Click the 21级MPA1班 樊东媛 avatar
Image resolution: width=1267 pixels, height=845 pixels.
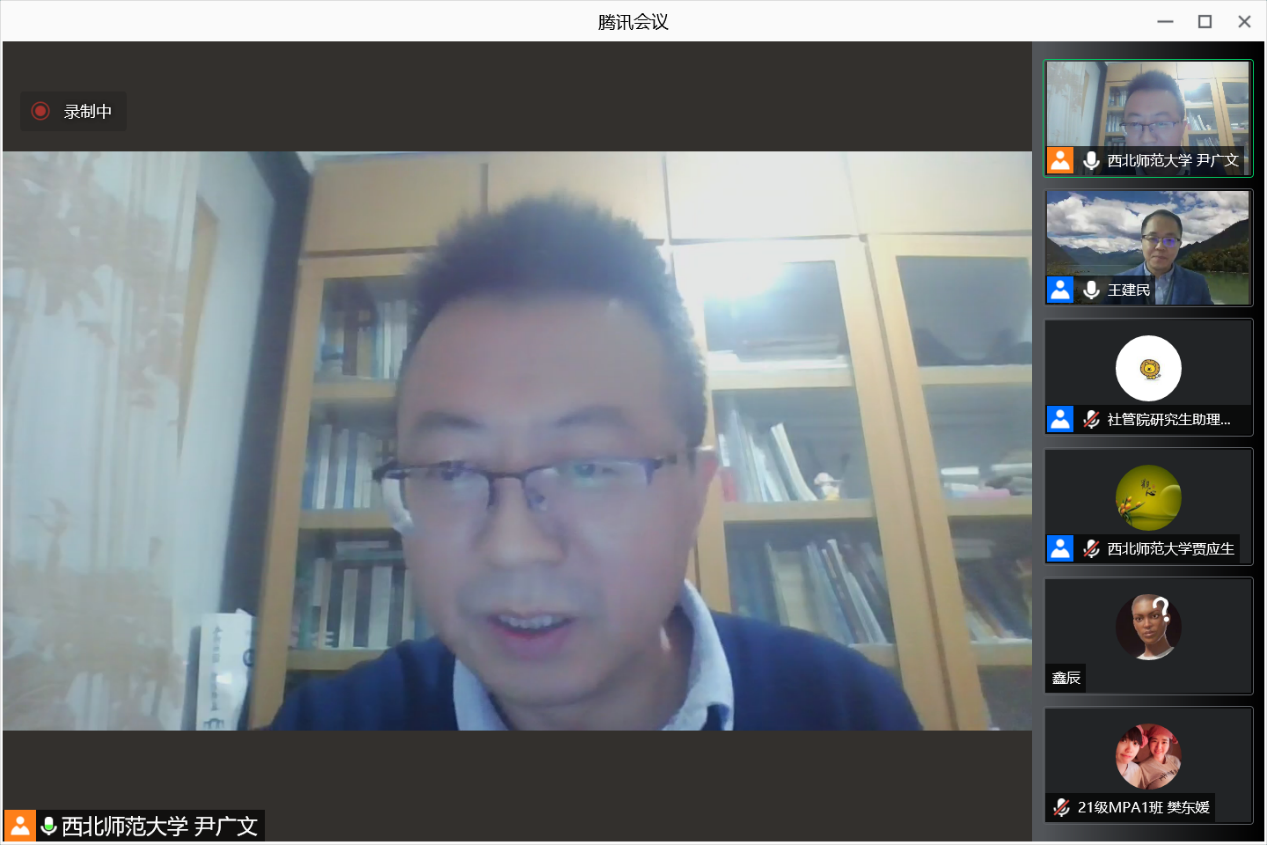tap(1148, 756)
